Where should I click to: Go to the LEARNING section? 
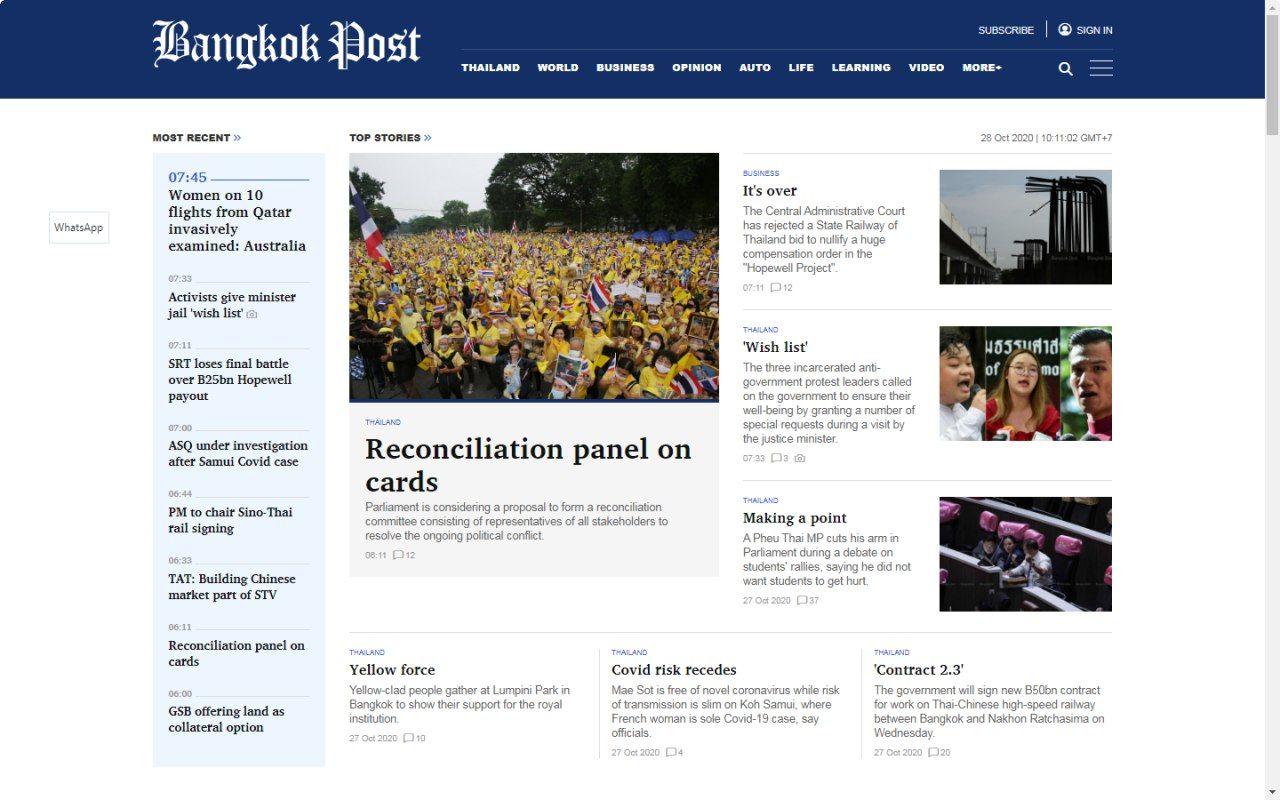coord(860,68)
